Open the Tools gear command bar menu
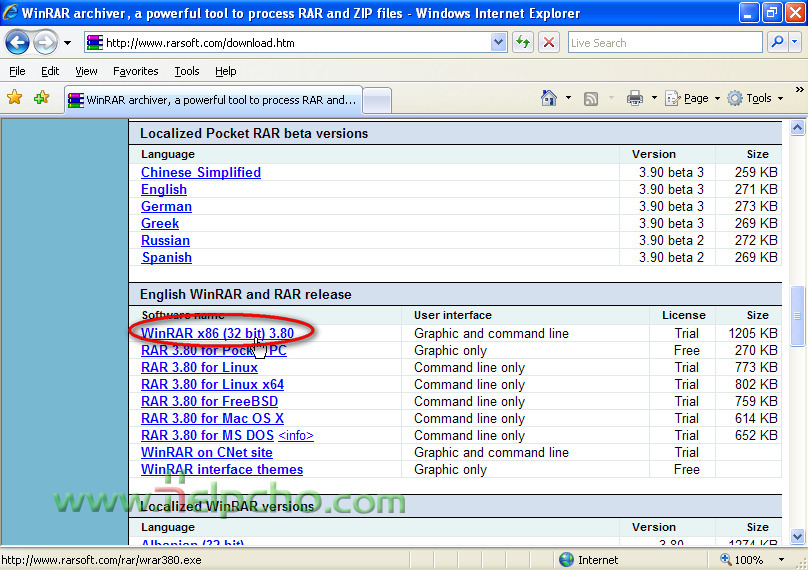Viewport: 808px width, 570px height. [755, 98]
